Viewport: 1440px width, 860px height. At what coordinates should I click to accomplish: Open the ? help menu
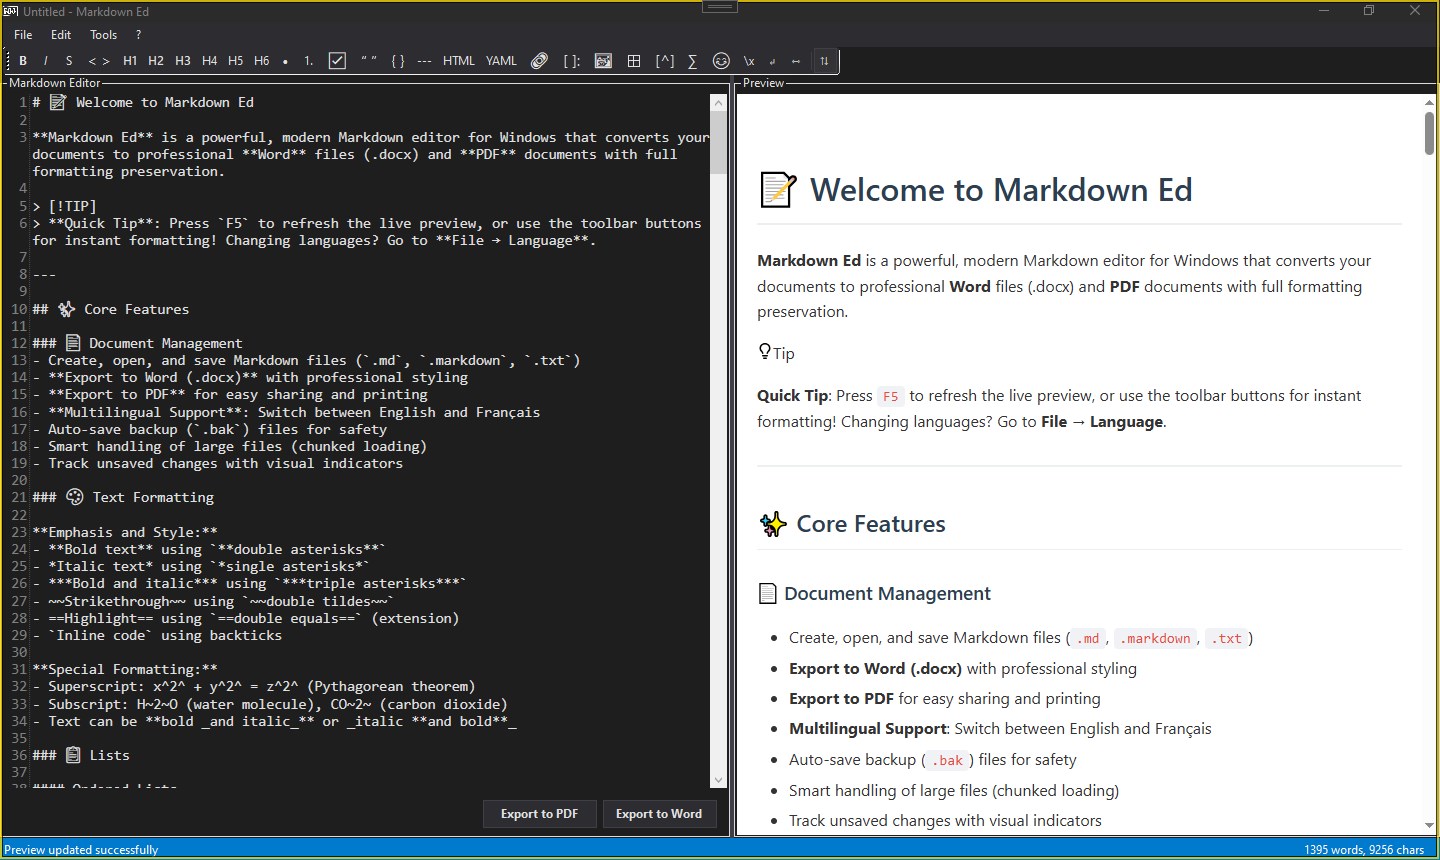[139, 34]
